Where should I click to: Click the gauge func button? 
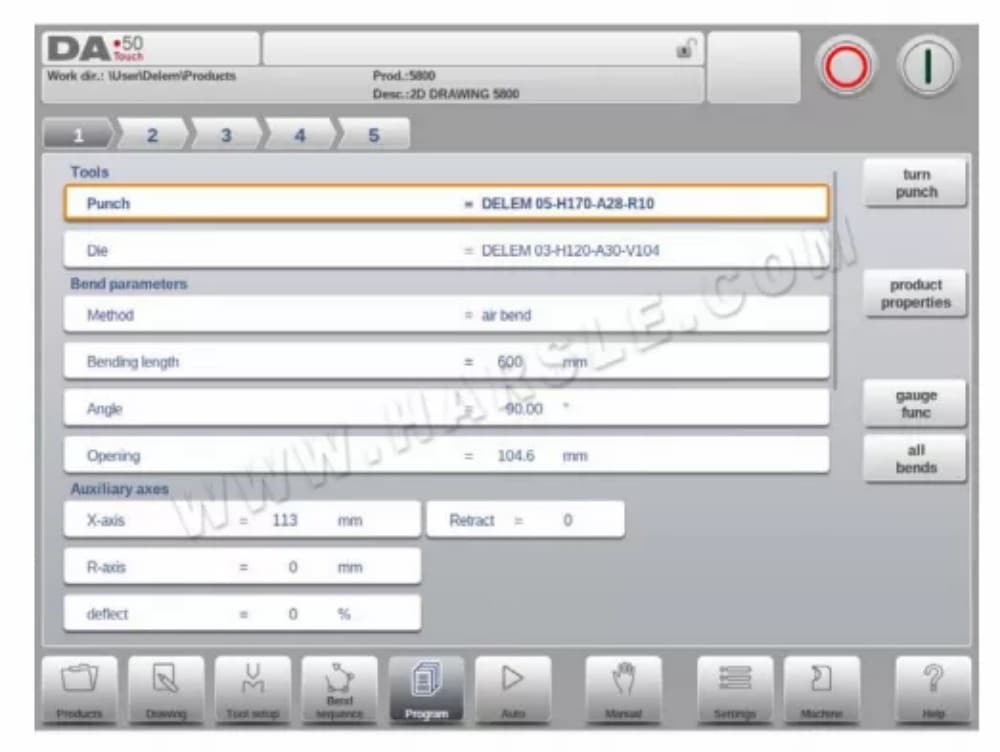click(x=916, y=404)
